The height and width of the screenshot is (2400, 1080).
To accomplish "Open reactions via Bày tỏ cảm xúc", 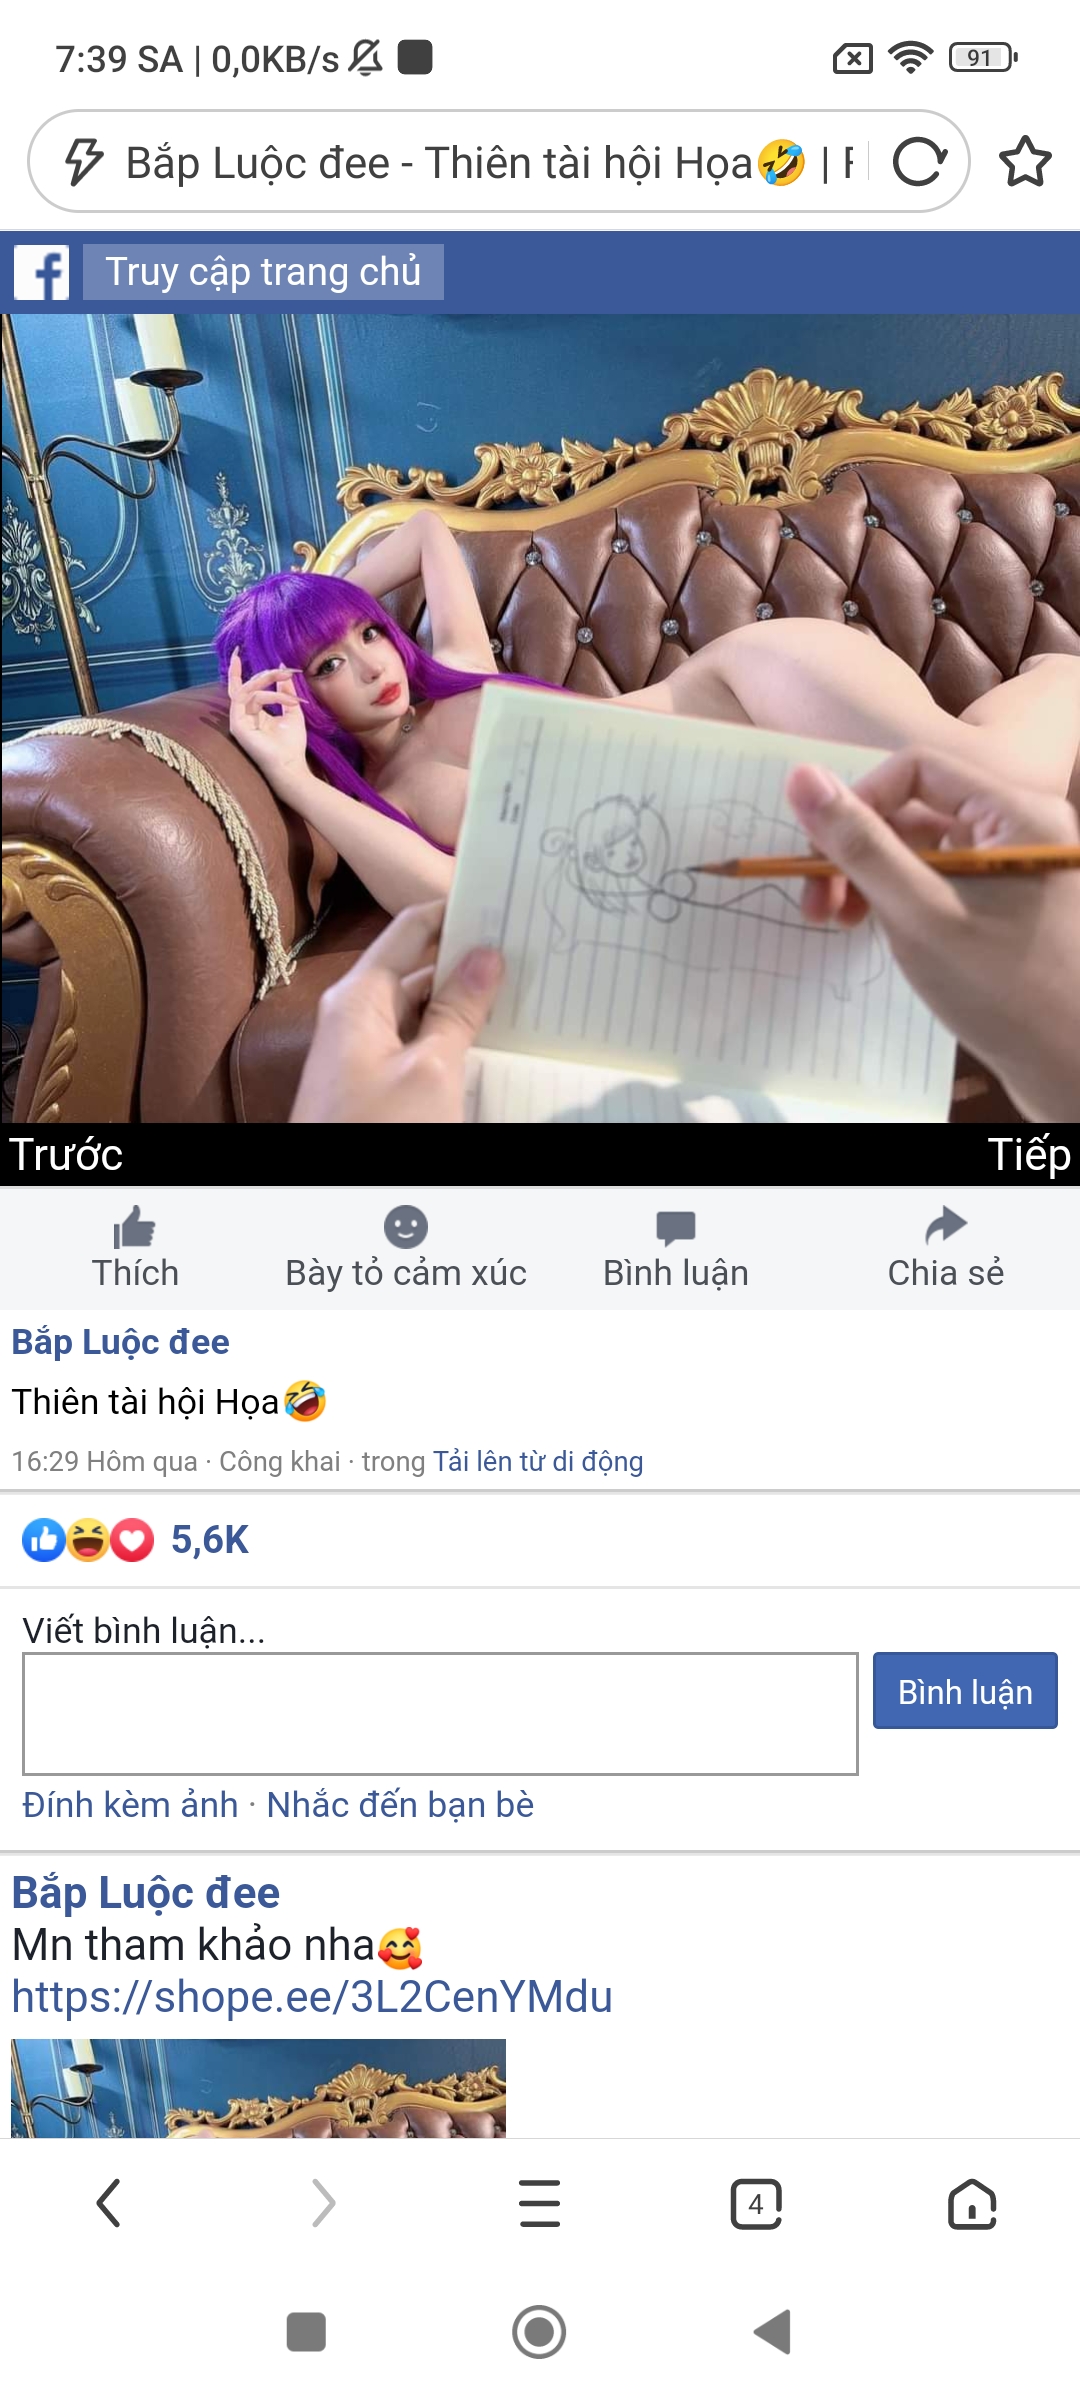I will tap(405, 1248).
